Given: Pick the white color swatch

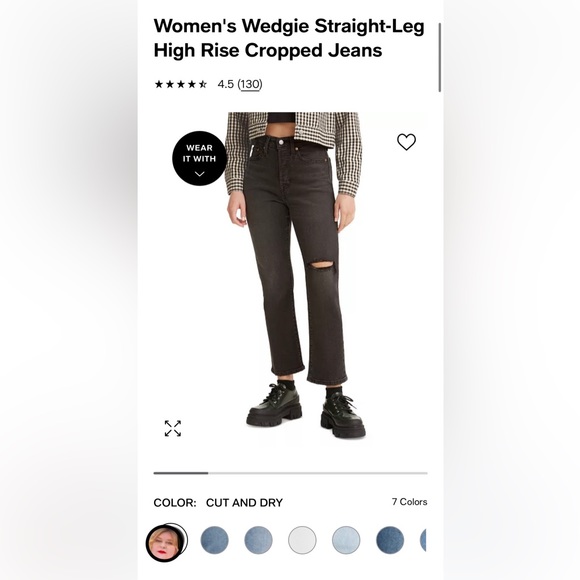Looking at the screenshot, I should [302, 540].
